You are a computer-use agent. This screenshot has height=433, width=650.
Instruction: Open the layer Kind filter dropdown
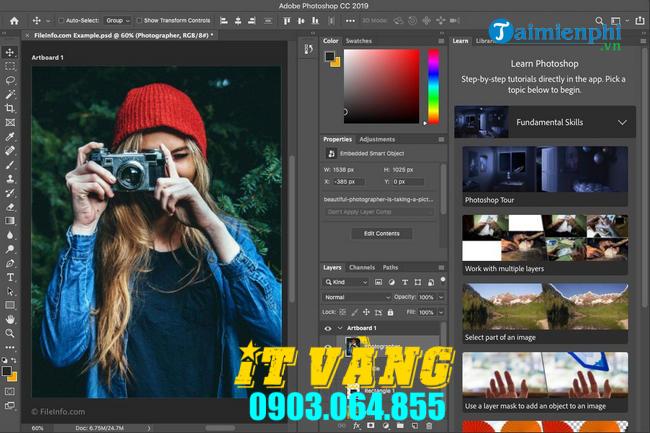(346, 282)
